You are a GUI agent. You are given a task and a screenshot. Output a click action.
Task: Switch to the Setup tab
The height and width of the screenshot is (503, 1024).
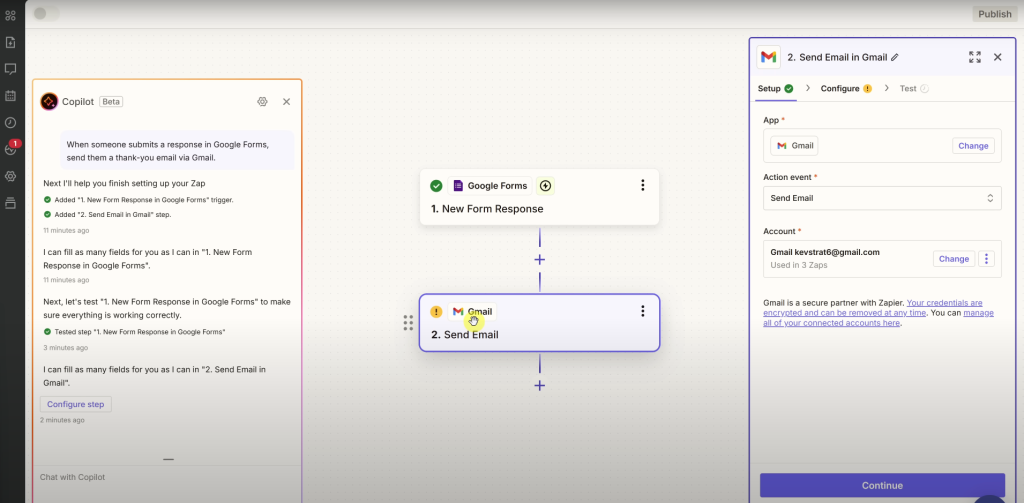(775, 88)
